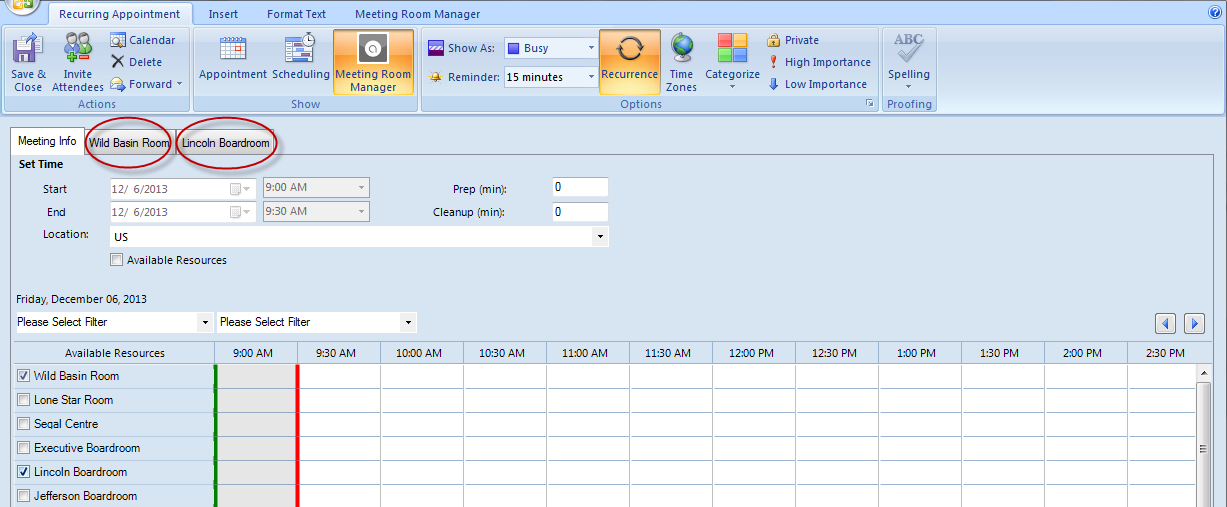
Task: Click the Recurrence icon
Action: [630, 48]
